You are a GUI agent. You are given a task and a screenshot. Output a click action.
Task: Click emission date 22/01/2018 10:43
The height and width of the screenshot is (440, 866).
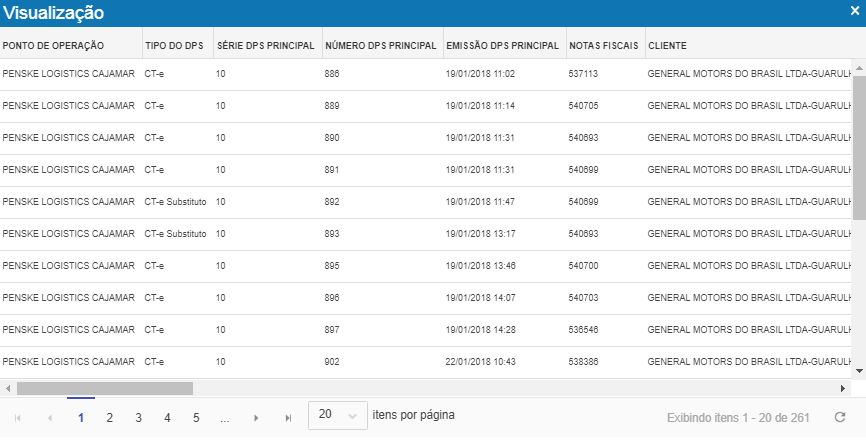pyautogui.click(x=480, y=362)
